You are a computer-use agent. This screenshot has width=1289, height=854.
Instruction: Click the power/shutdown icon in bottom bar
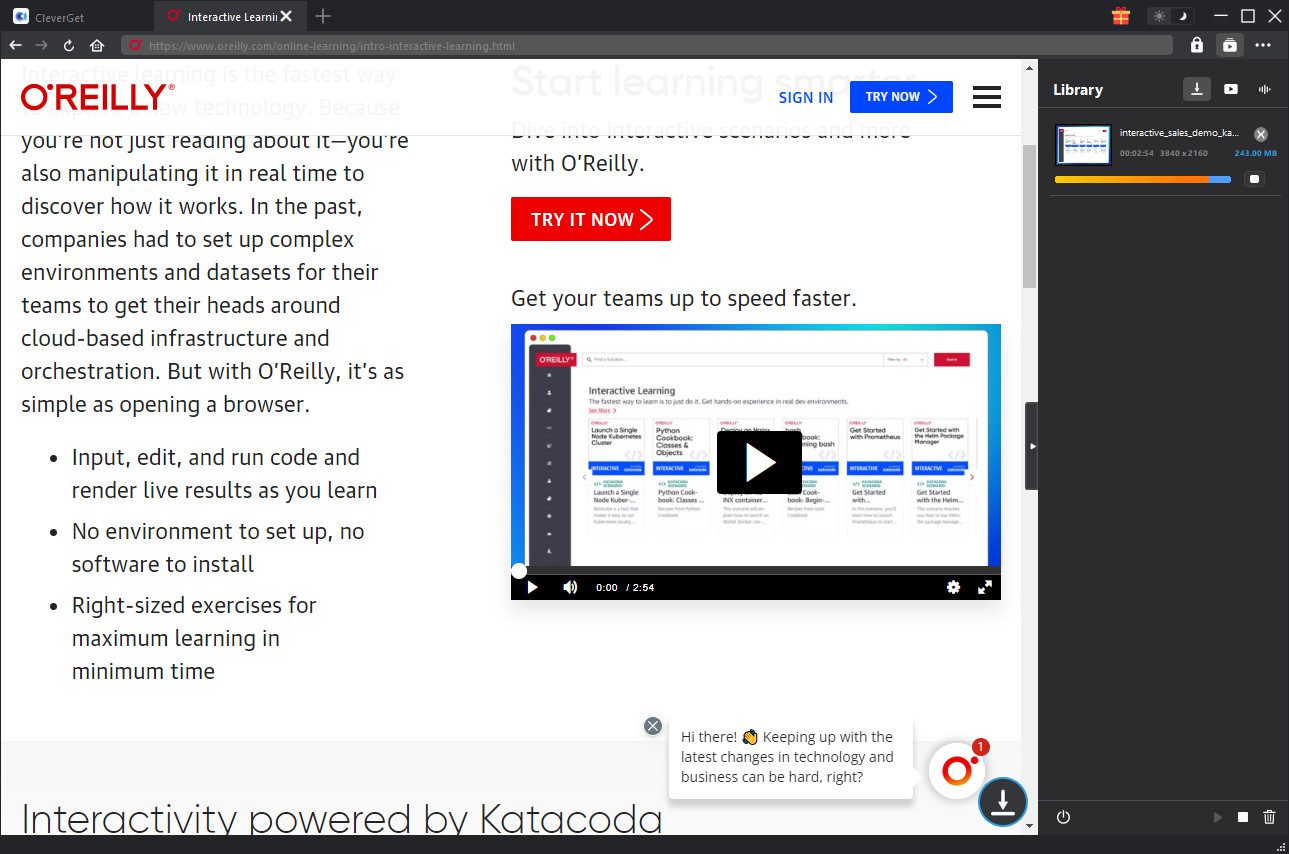pyautogui.click(x=1062, y=817)
